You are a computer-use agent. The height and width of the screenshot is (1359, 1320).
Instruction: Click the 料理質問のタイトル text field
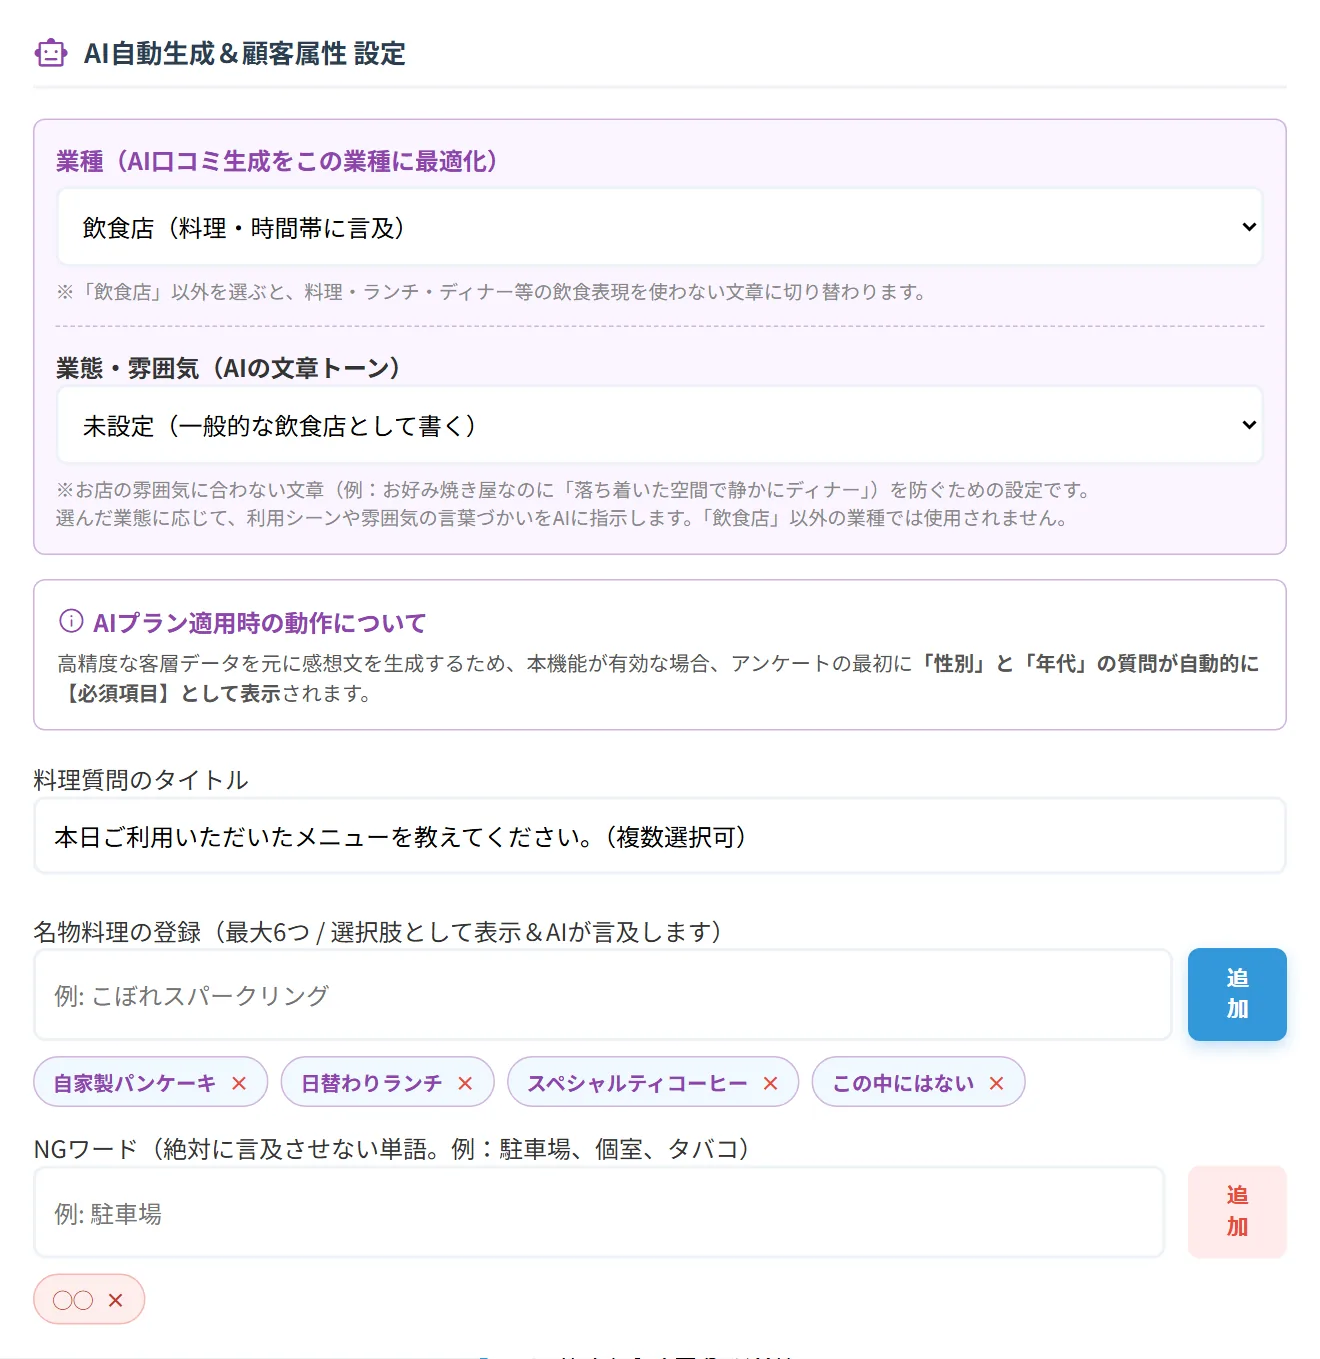(660, 836)
